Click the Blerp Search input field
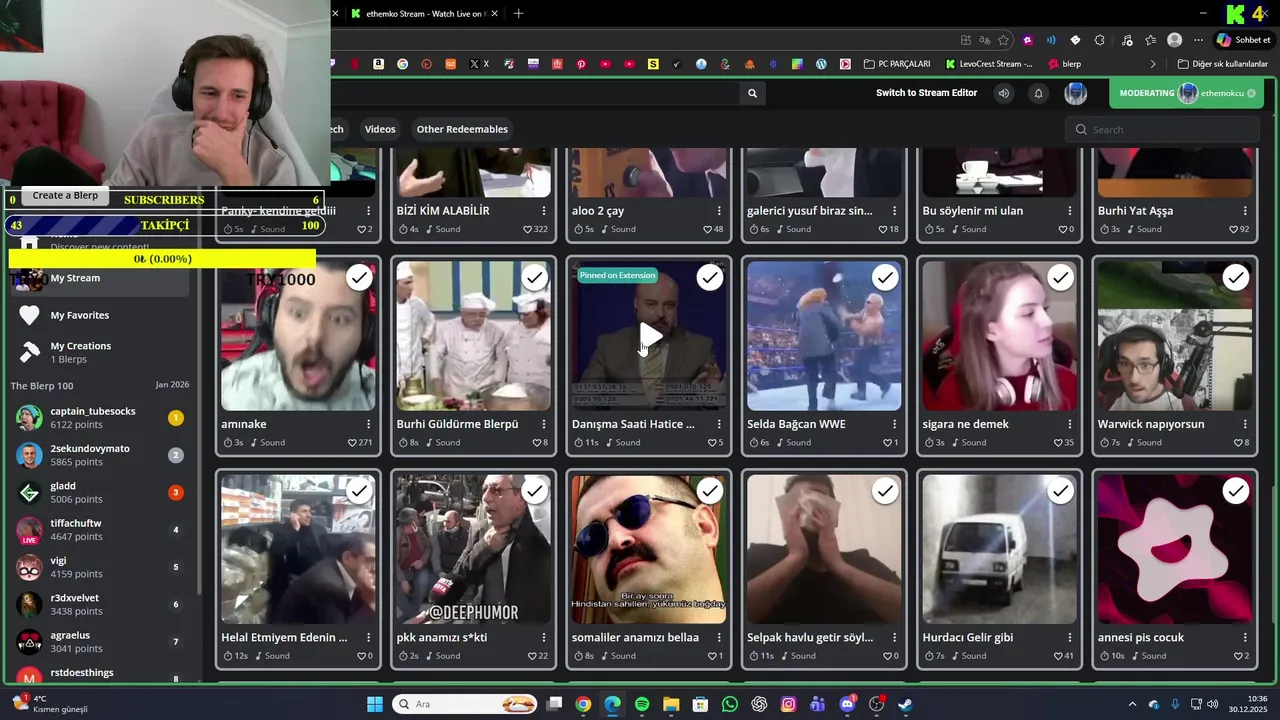 coord(1163,129)
